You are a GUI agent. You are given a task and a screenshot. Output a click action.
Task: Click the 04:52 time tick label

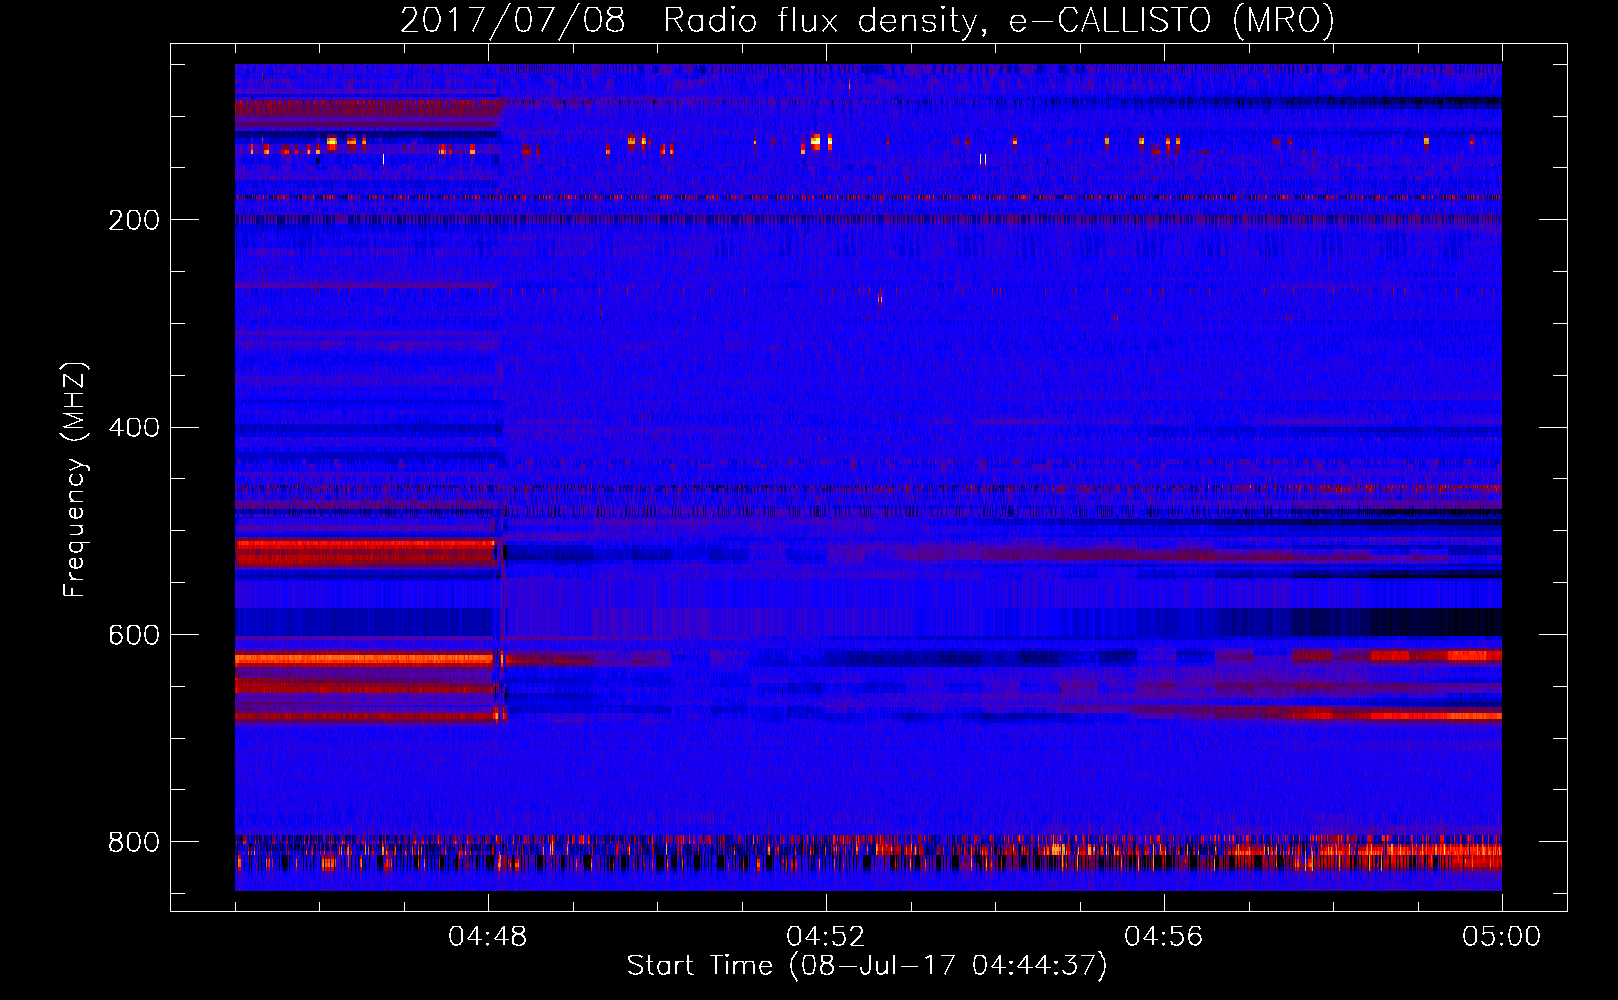(x=826, y=937)
